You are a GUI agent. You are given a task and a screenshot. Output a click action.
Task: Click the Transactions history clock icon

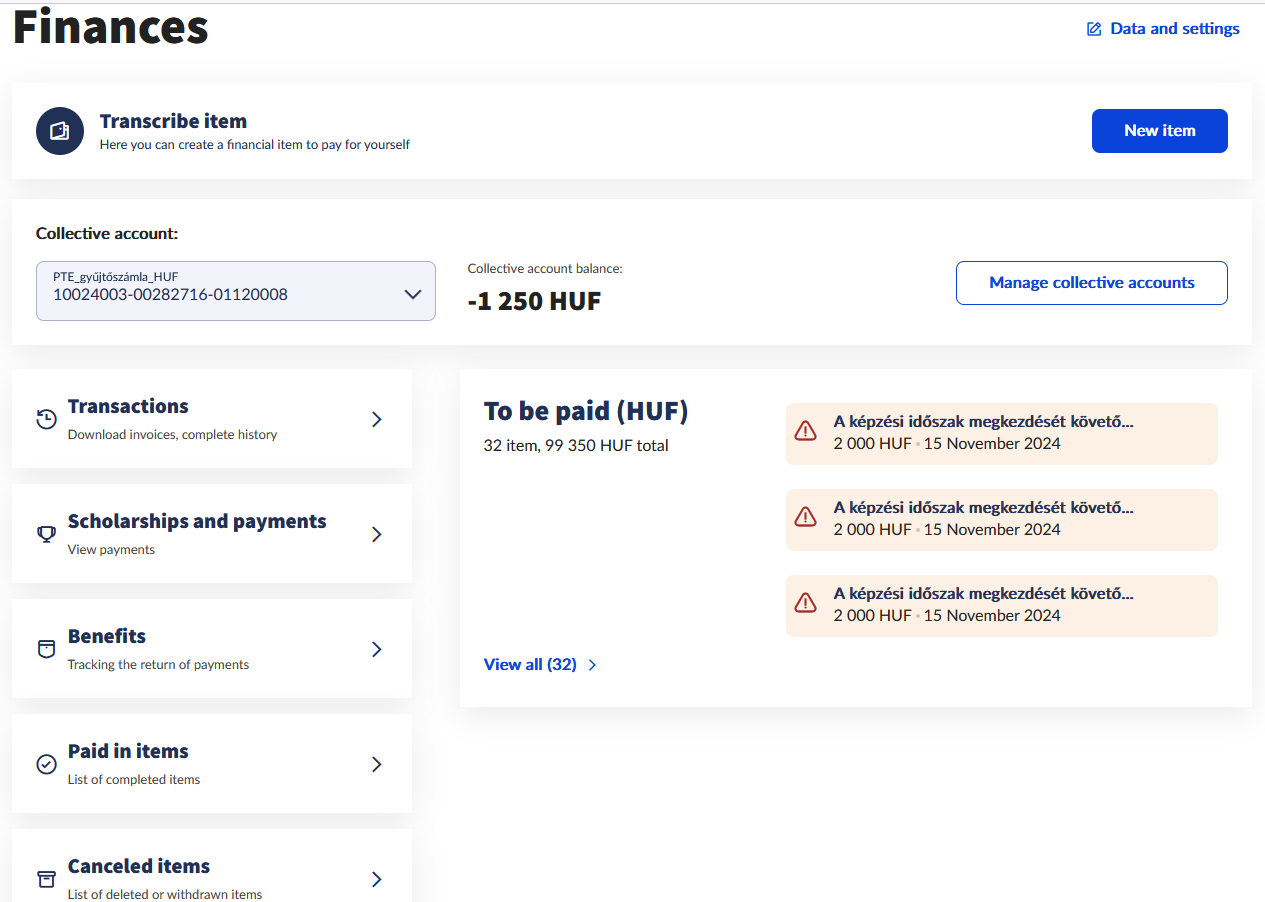coord(46,419)
